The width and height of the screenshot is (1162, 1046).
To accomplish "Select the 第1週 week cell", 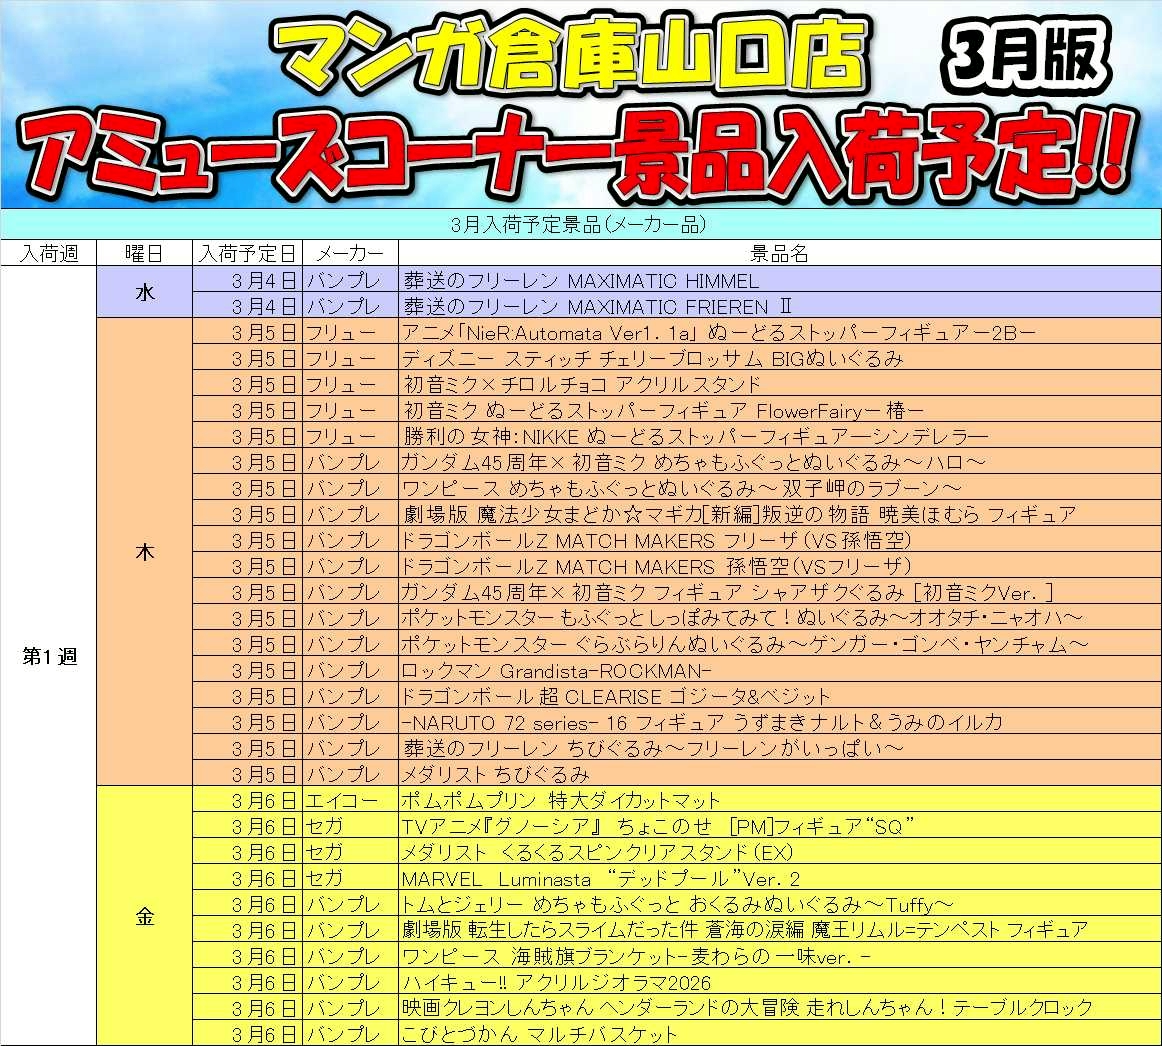I will click(48, 657).
